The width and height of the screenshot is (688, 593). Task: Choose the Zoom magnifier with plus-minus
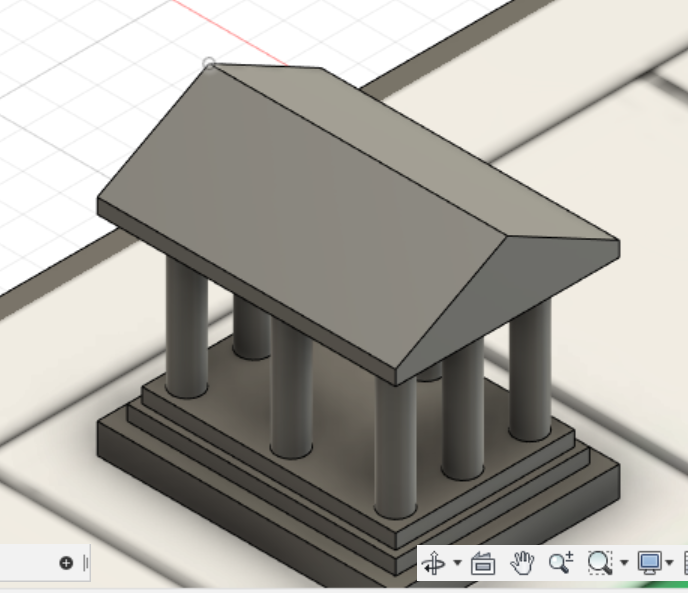(x=561, y=562)
